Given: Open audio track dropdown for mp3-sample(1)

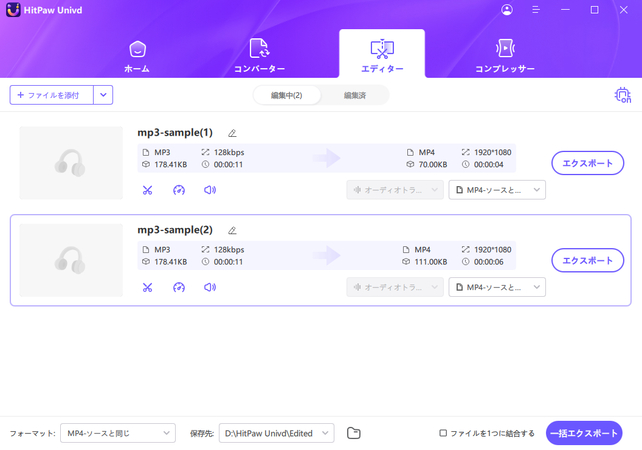Looking at the screenshot, I should [395, 190].
